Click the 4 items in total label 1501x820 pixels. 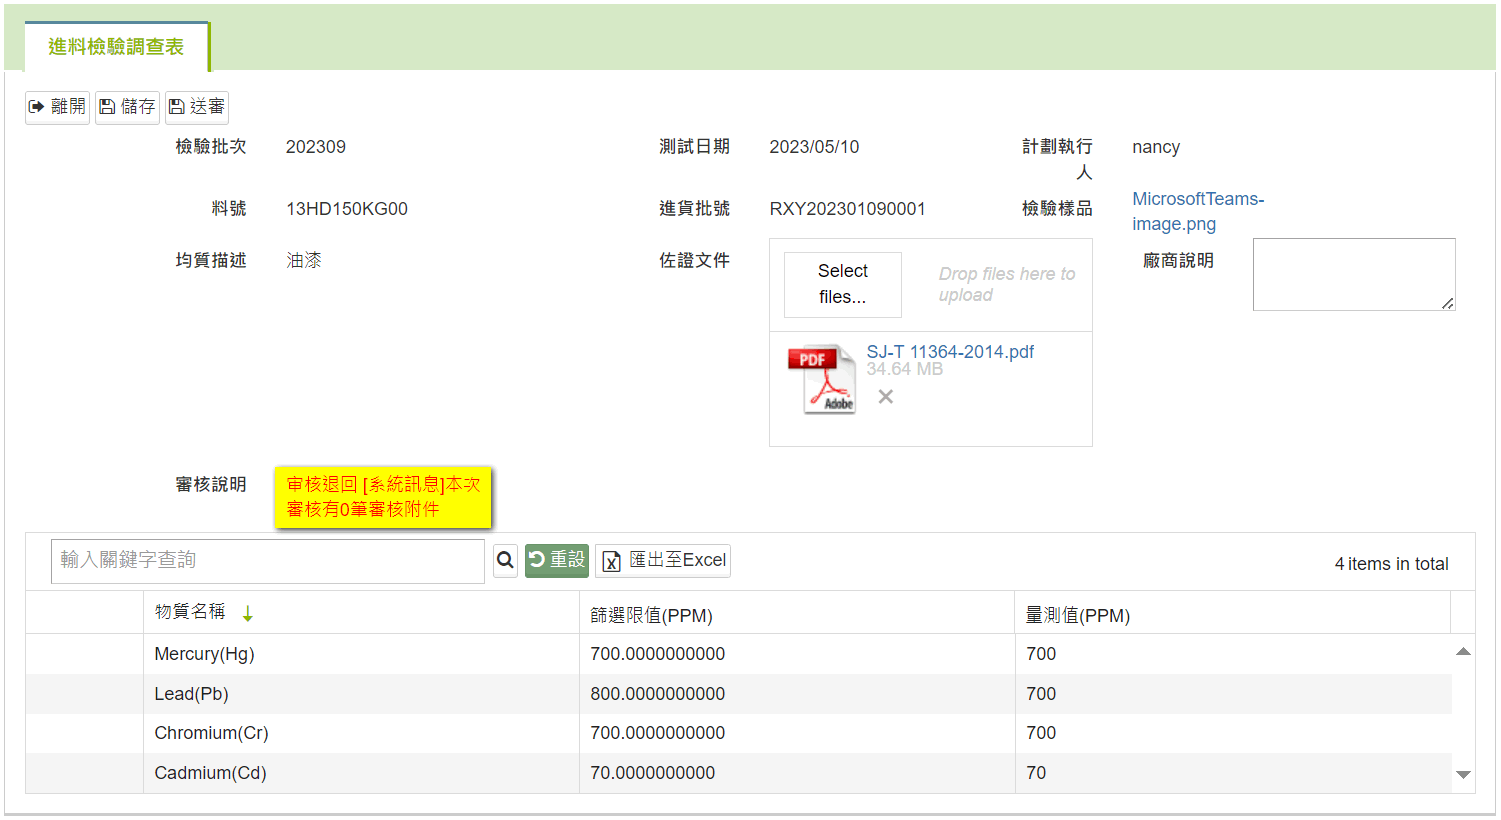point(1391,564)
